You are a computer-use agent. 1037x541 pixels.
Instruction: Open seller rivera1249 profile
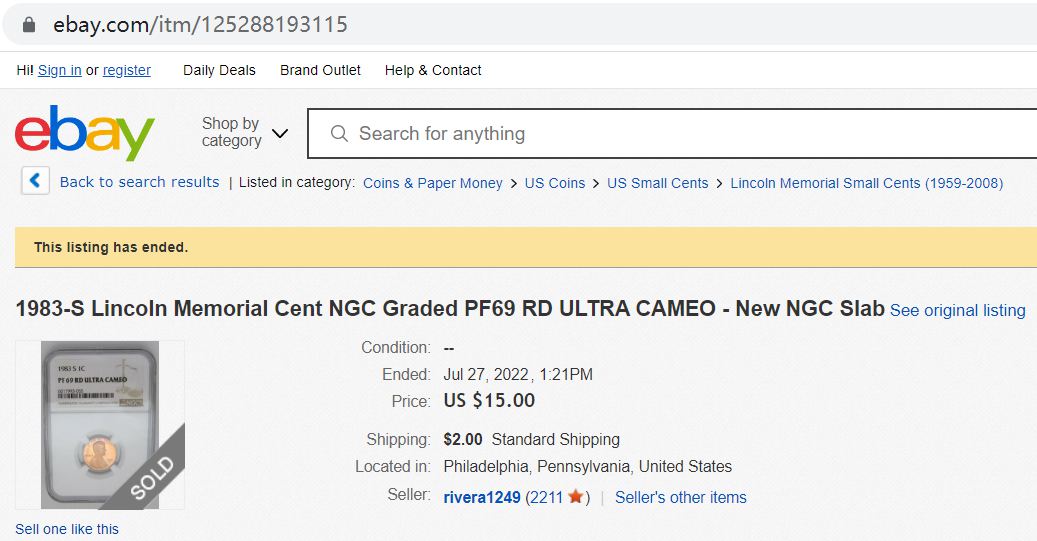click(482, 497)
